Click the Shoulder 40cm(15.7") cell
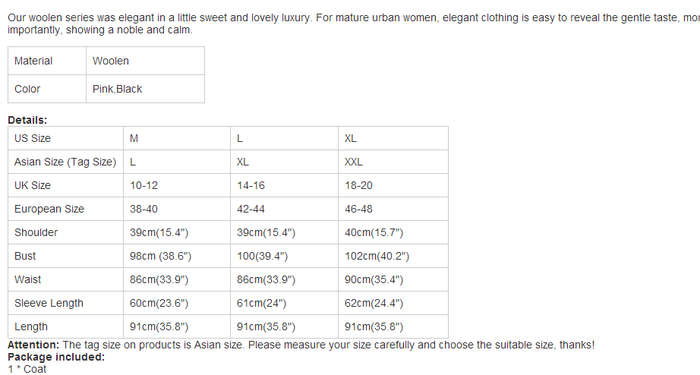The height and width of the screenshot is (375, 700). [393, 232]
